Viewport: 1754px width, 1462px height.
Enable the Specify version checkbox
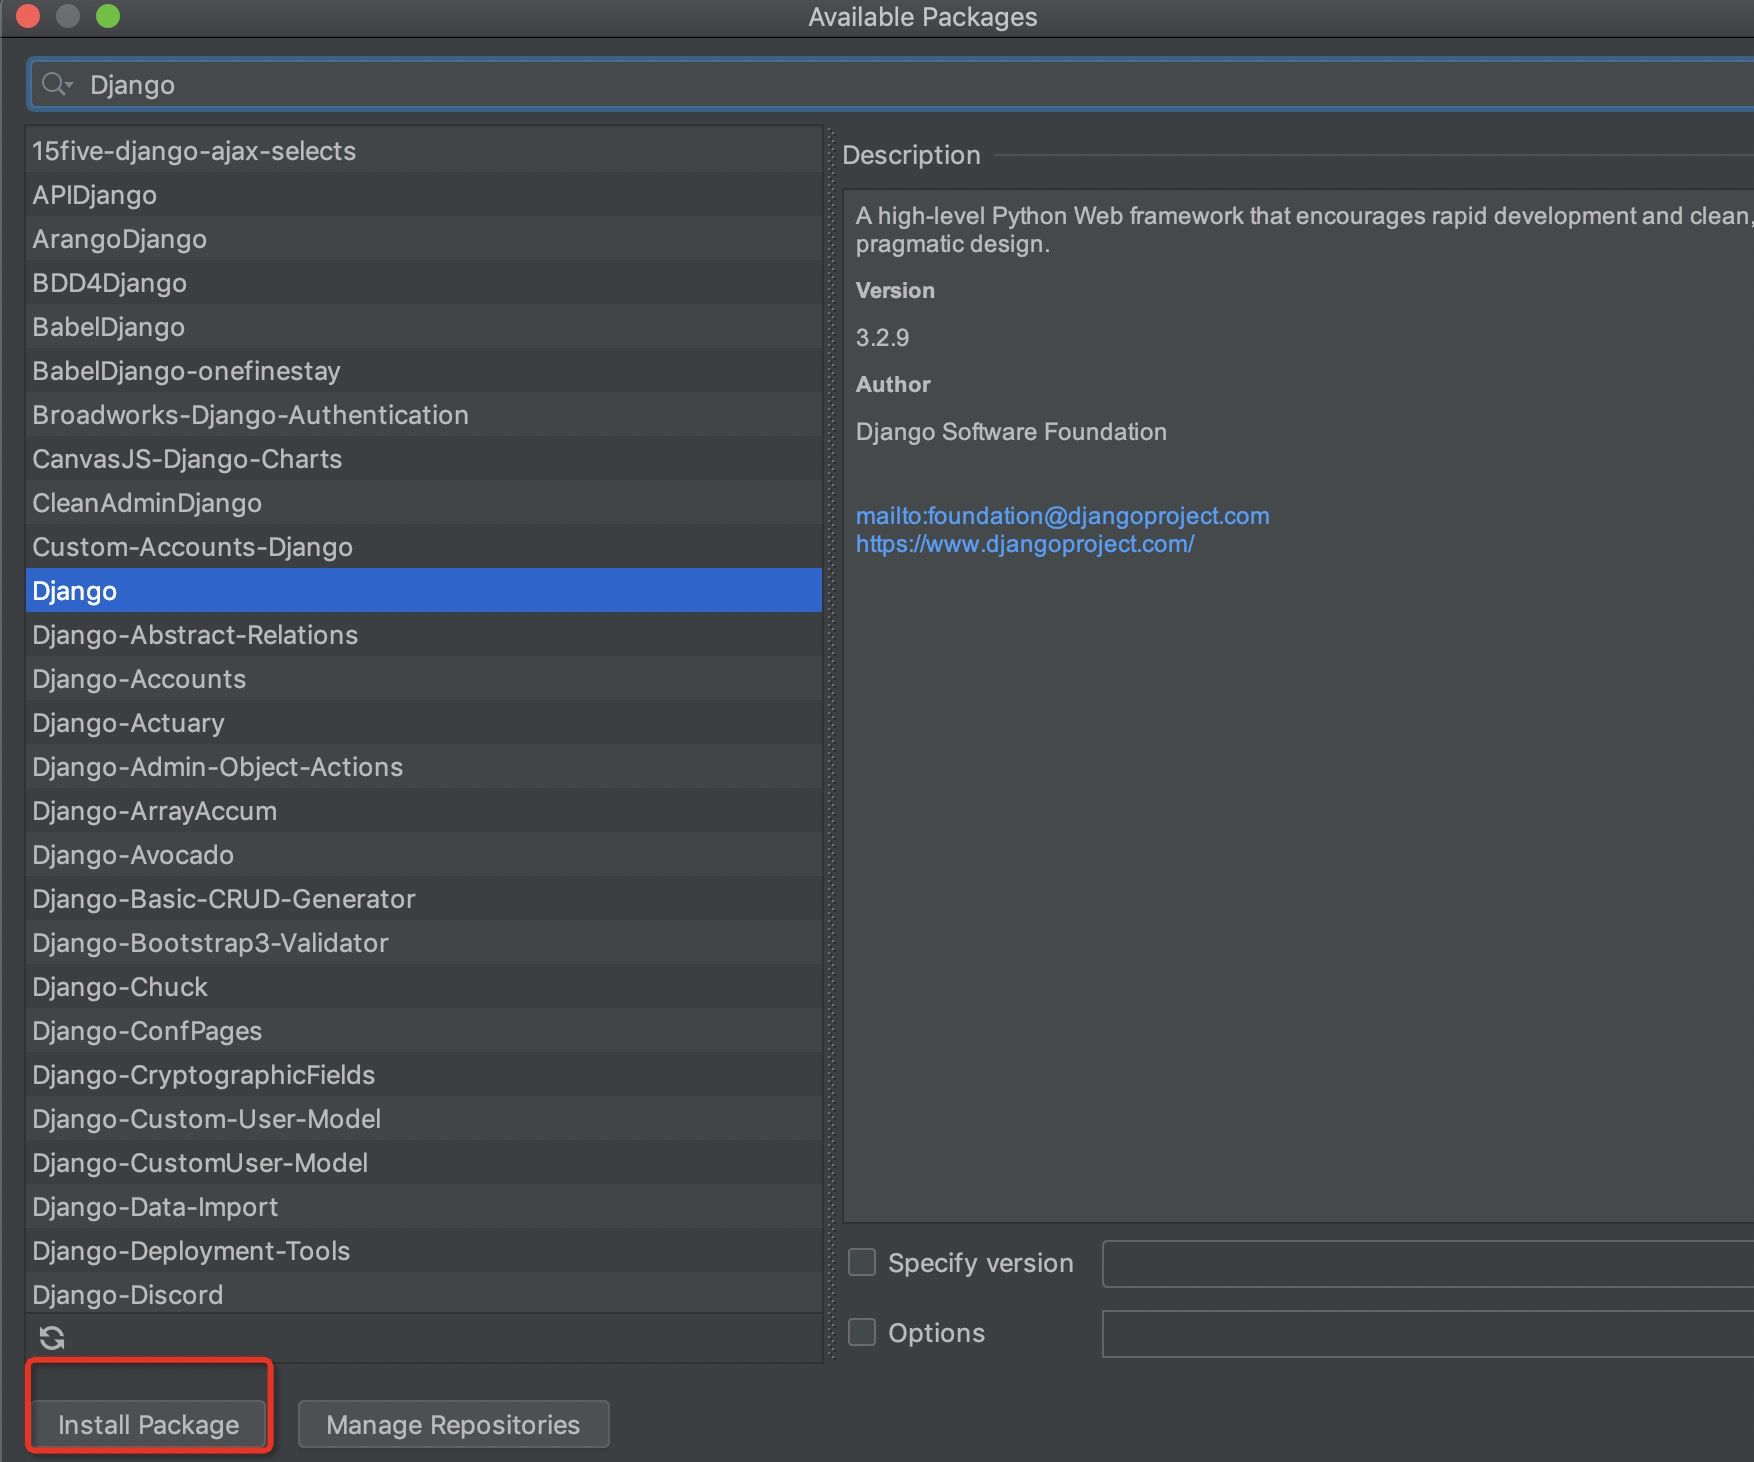(x=862, y=1262)
